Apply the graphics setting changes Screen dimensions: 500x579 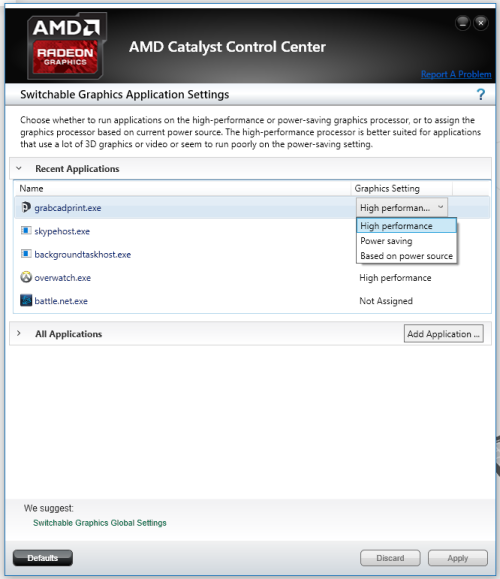click(x=458, y=558)
